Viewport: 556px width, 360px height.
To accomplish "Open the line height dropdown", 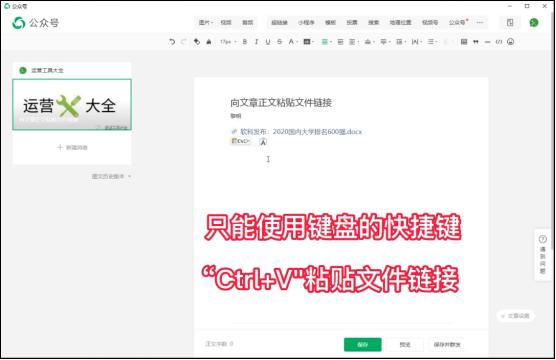I will [x=400, y=42].
